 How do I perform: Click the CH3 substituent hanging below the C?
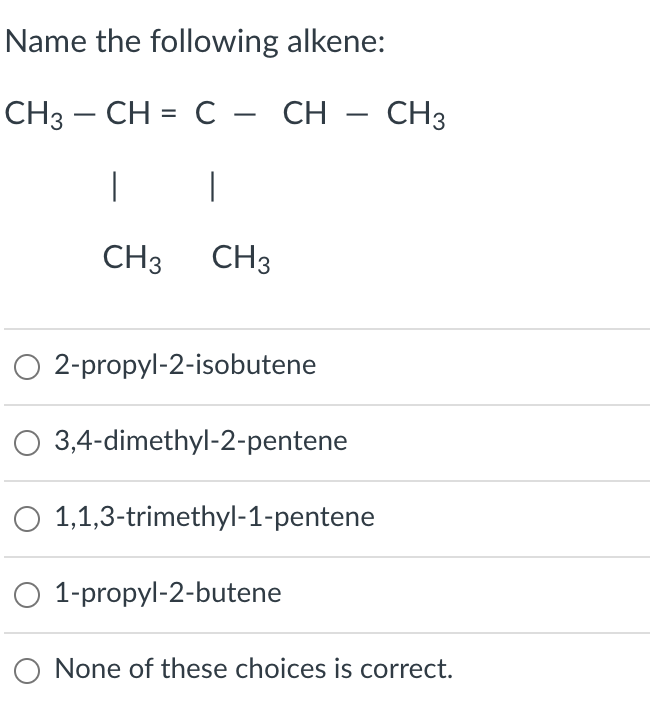coord(241,259)
